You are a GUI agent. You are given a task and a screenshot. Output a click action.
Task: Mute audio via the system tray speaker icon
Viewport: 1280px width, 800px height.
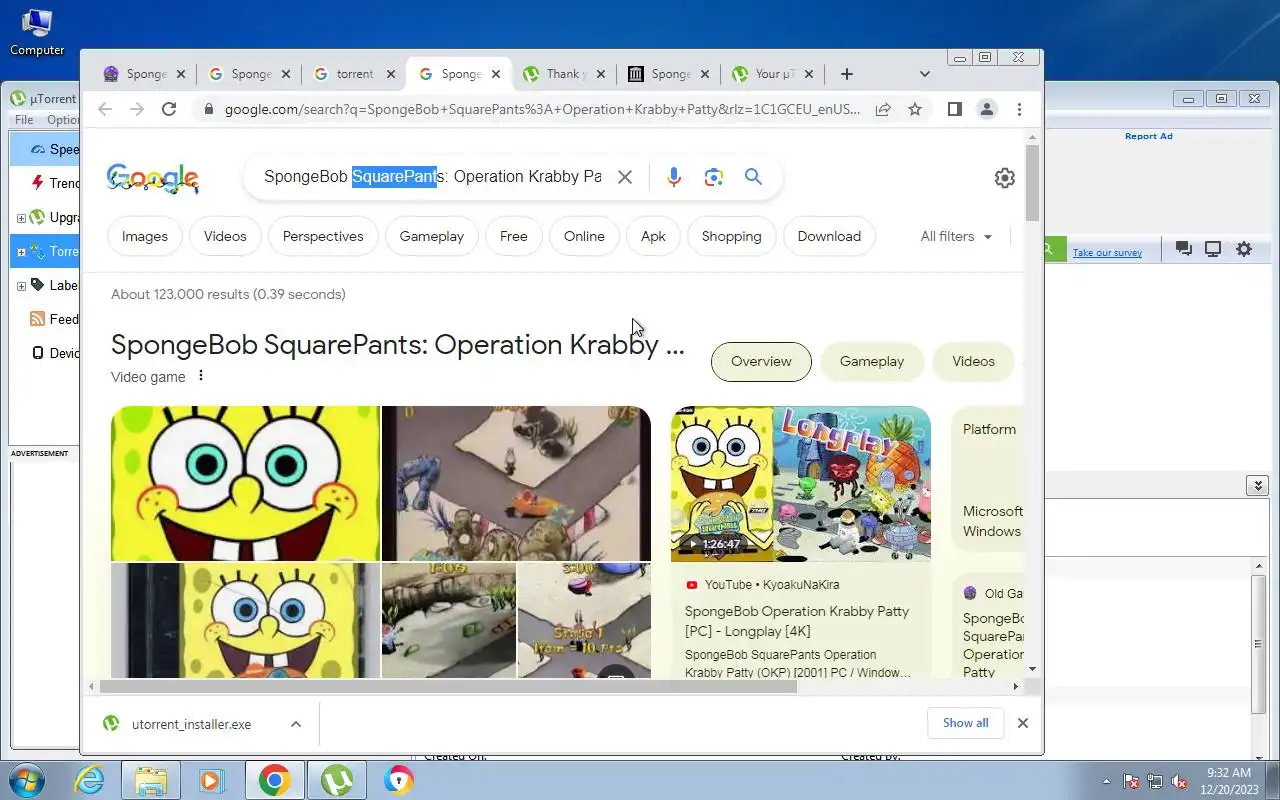coord(1179,781)
